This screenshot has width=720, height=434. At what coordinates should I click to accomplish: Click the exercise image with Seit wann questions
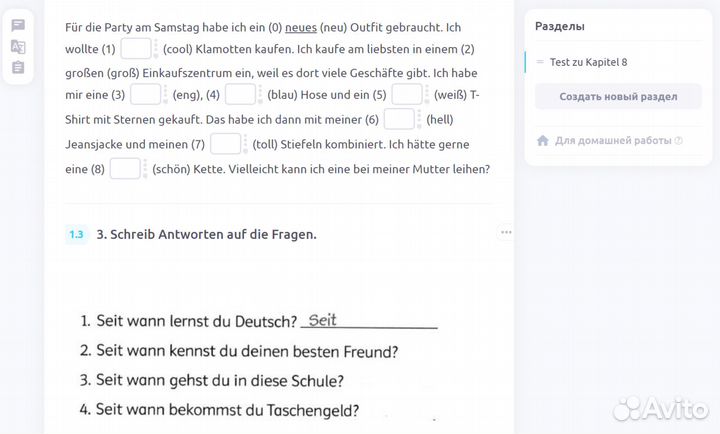pyautogui.click(x=260, y=365)
